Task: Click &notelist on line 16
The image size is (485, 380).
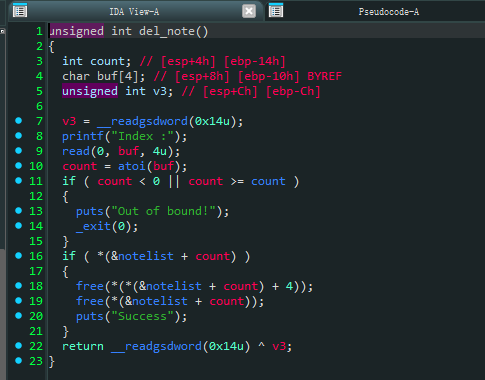Action: click(x=142, y=256)
